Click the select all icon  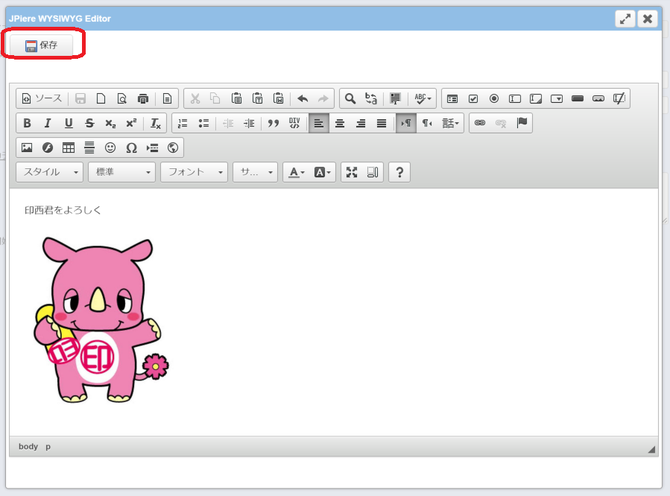pos(395,99)
